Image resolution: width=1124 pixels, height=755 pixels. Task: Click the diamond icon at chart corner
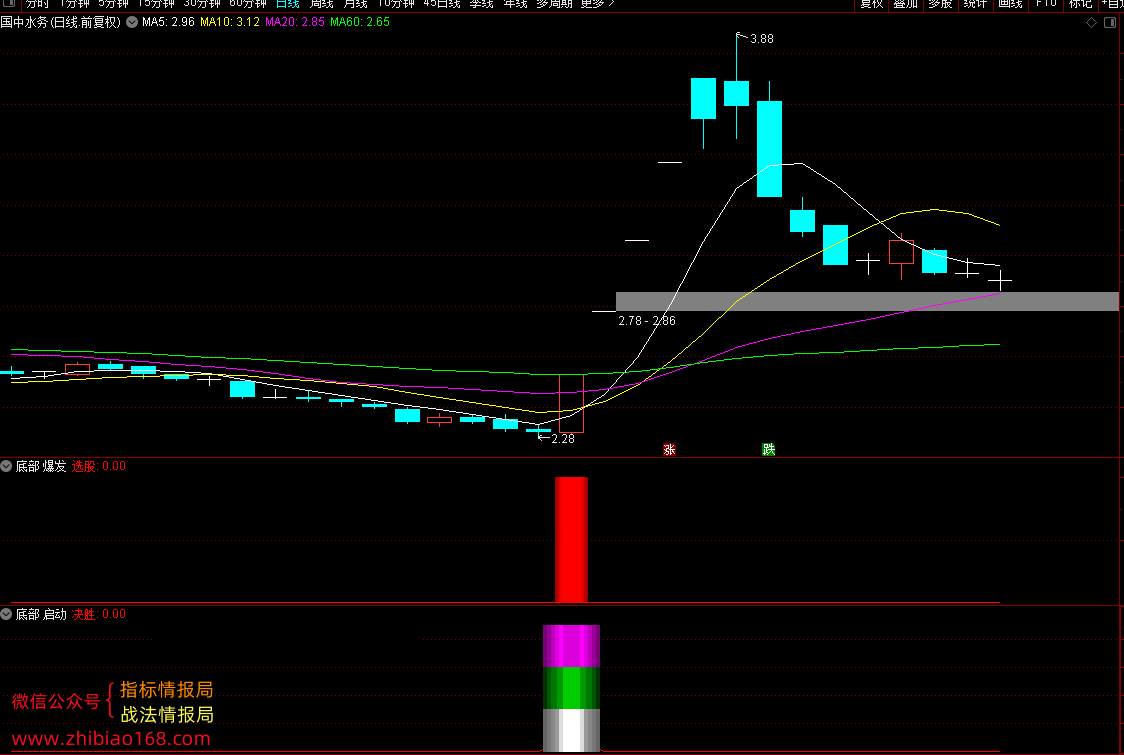[1091, 22]
